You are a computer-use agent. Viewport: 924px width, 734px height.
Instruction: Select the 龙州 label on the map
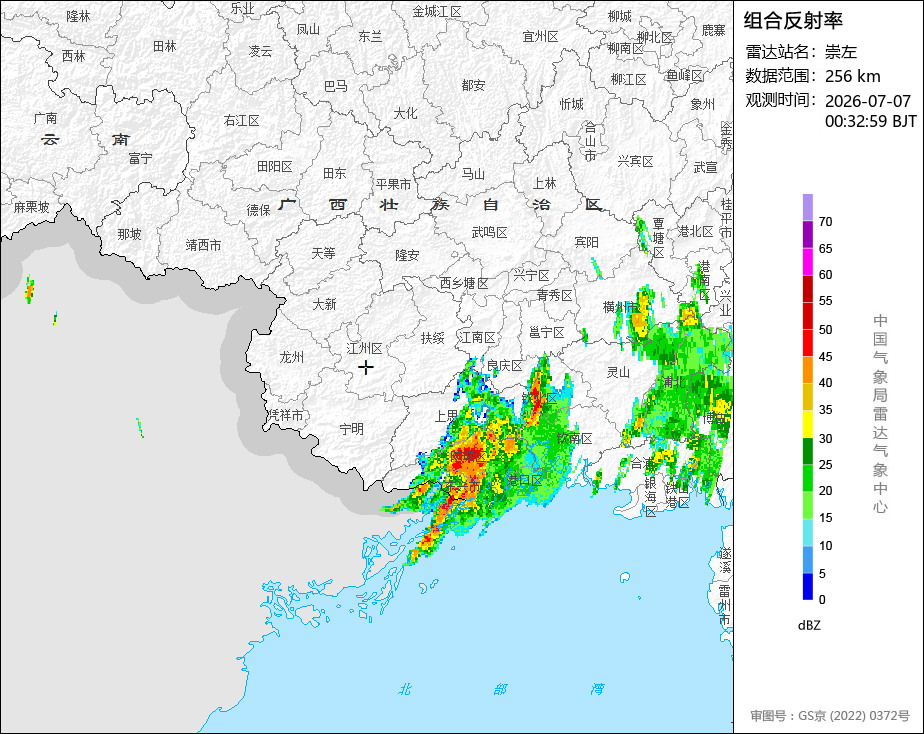click(x=292, y=357)
